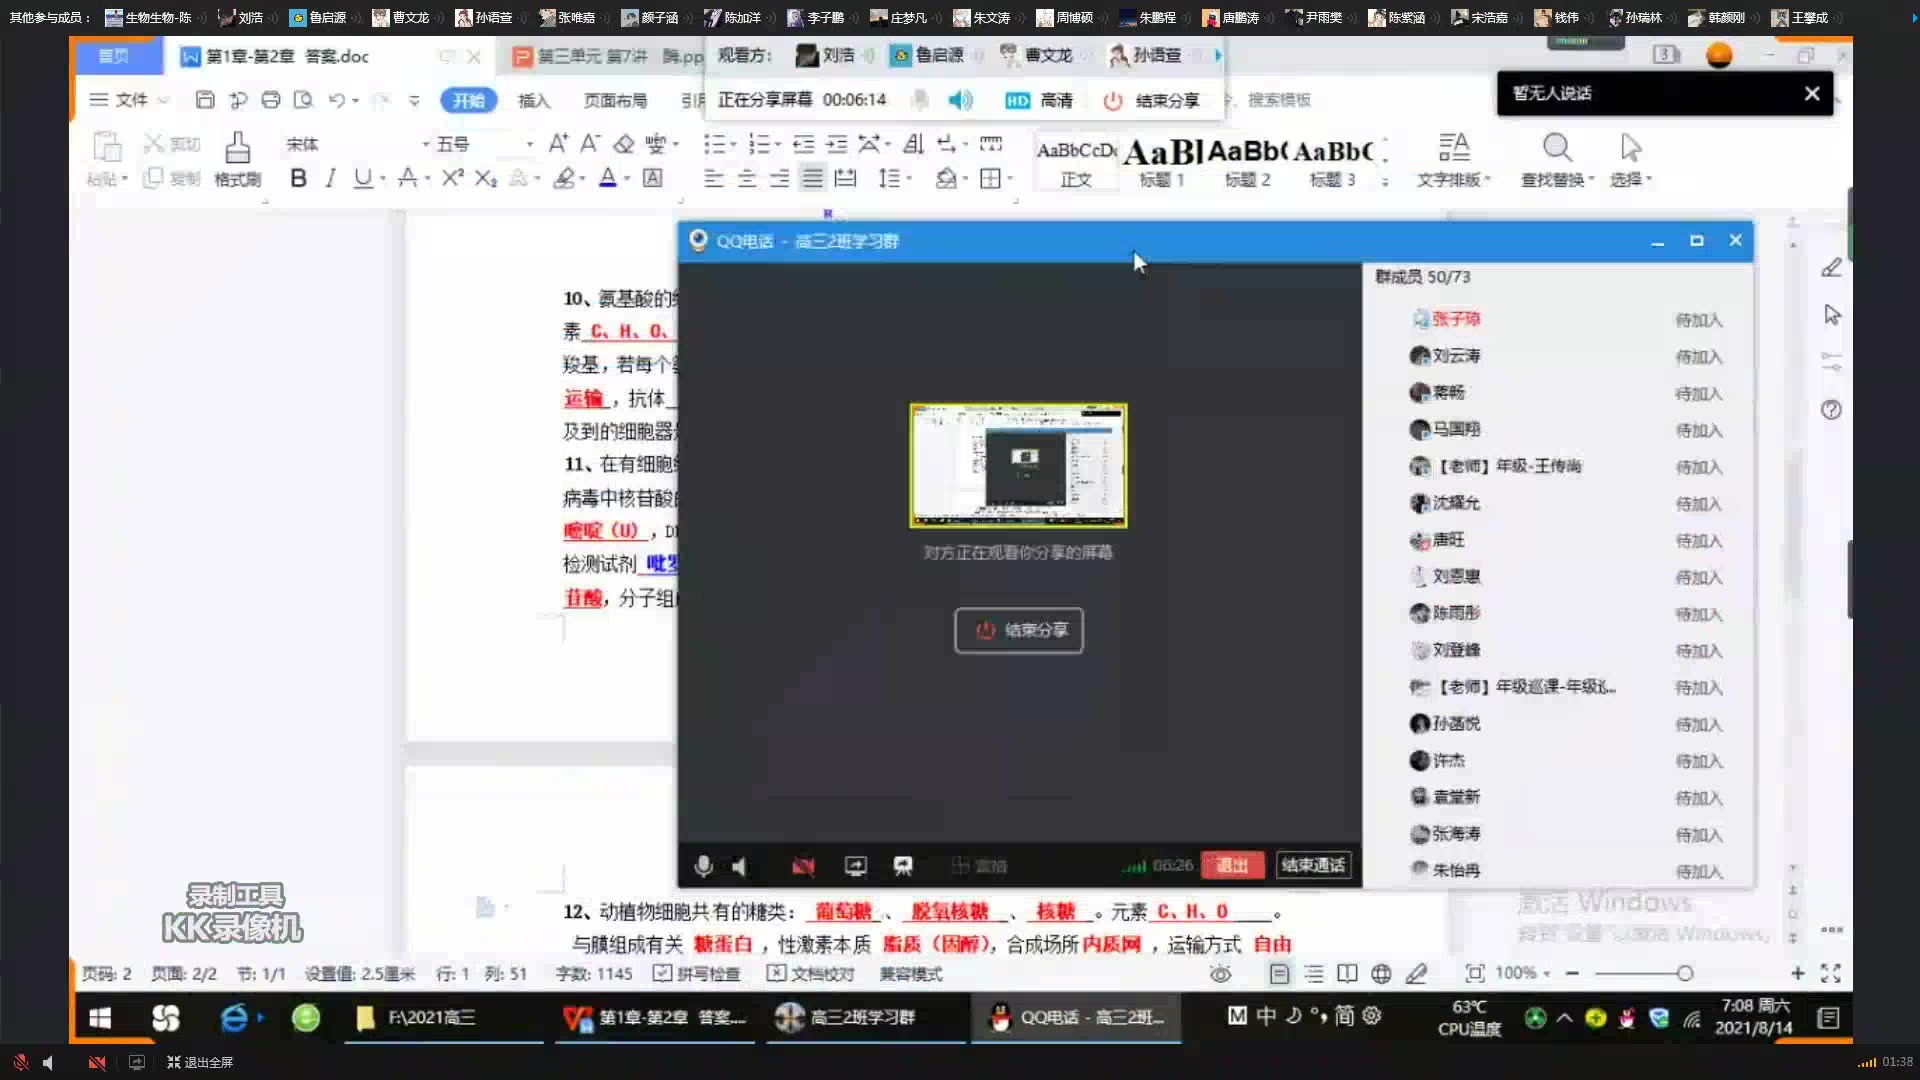Toggle the sharing bar speaker icon
1920x1080 pixels.
pos(960,100)
